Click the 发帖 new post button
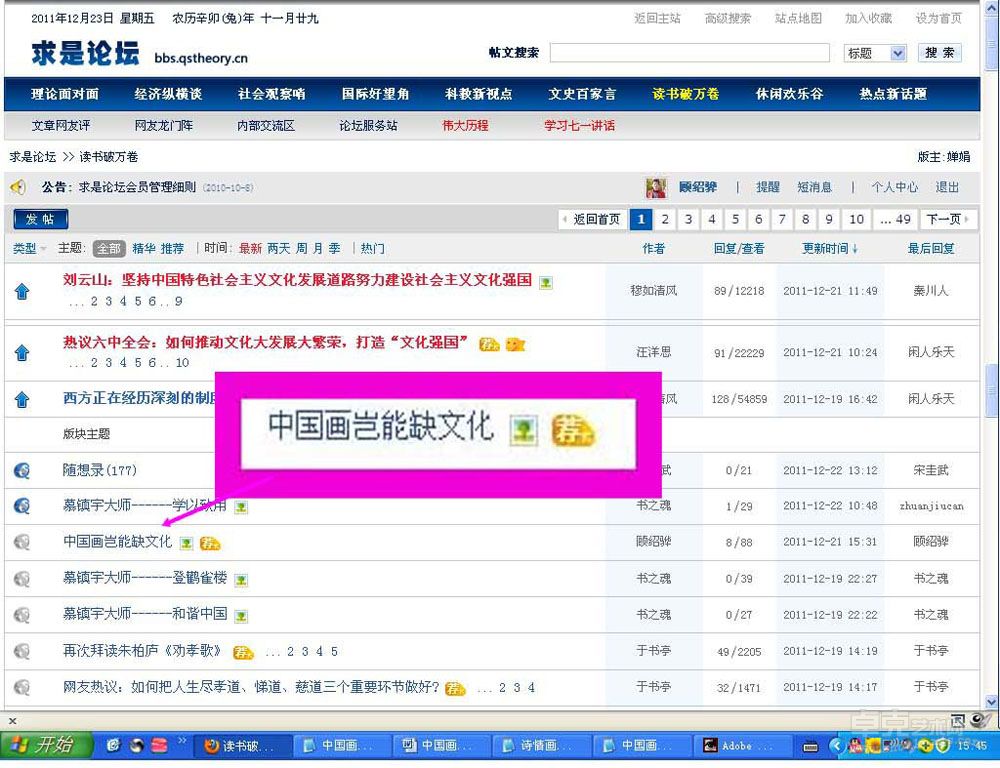The width and height of the screenshot is (1000, 768). [x=40, y=219]
